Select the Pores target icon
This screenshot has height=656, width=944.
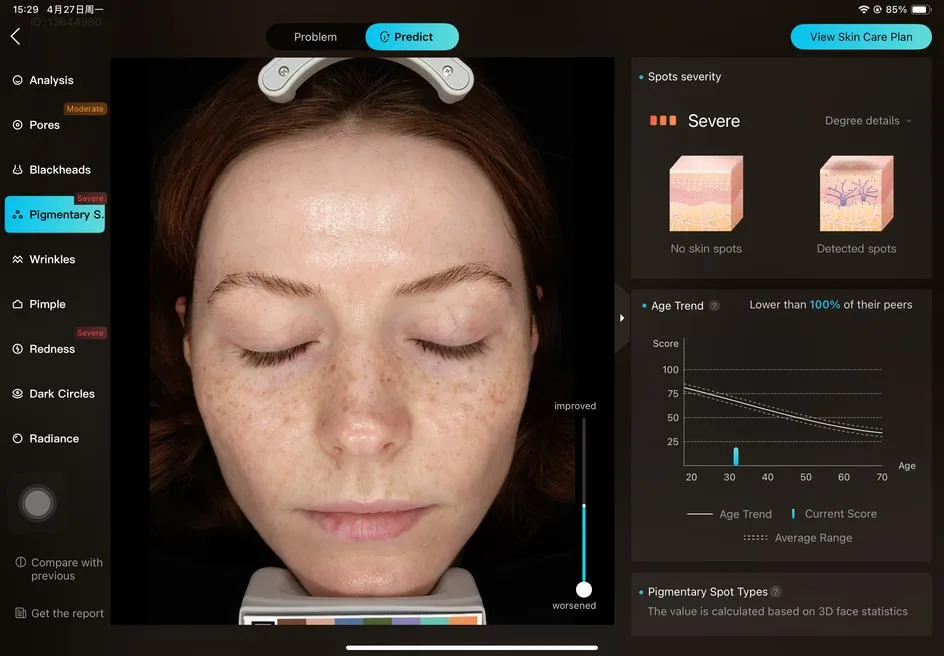click(17, 125)
